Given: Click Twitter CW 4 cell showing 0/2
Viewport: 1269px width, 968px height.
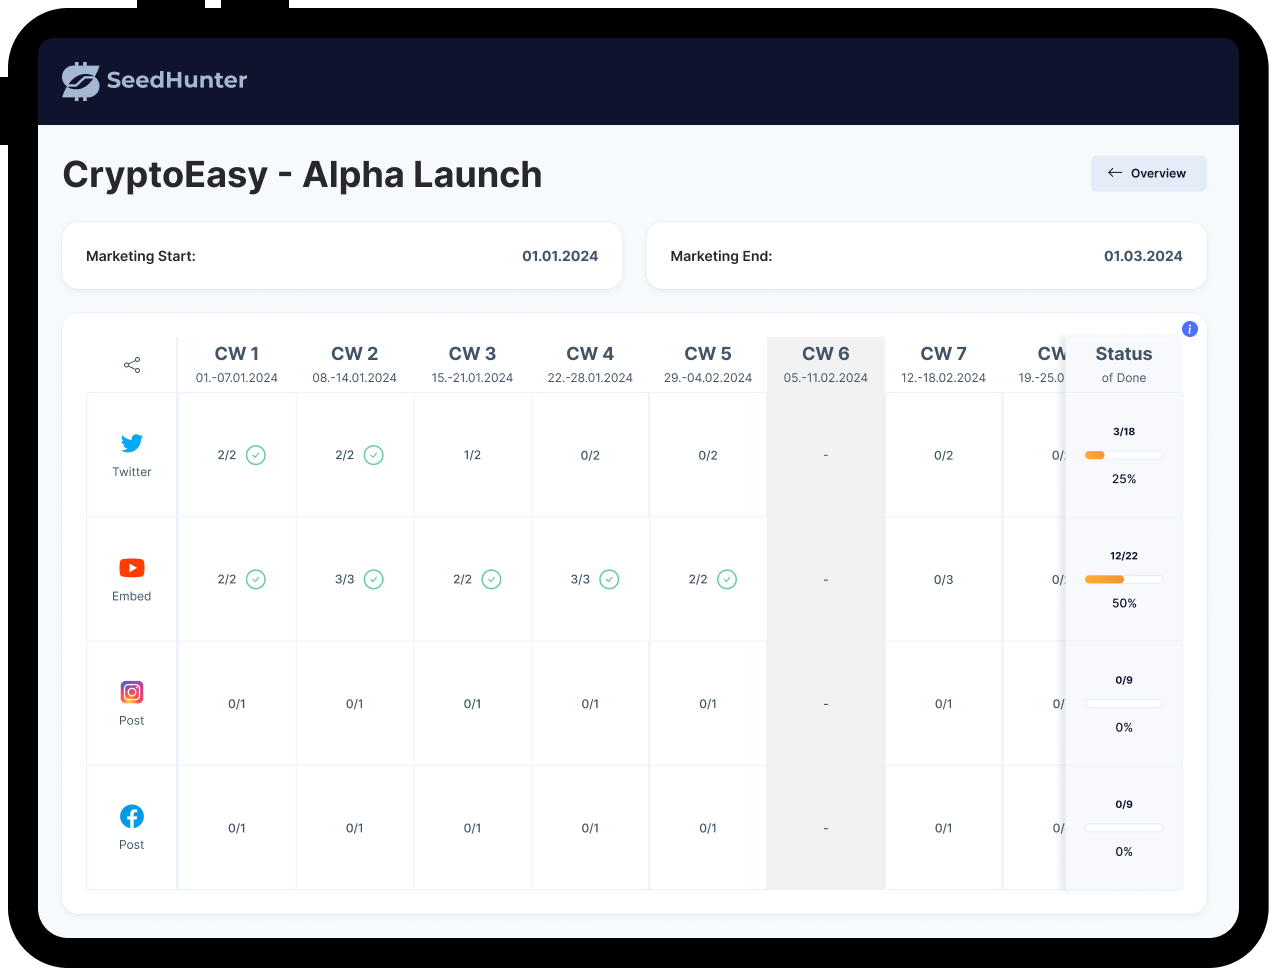Looking at the screenshot, I should 590,455.
